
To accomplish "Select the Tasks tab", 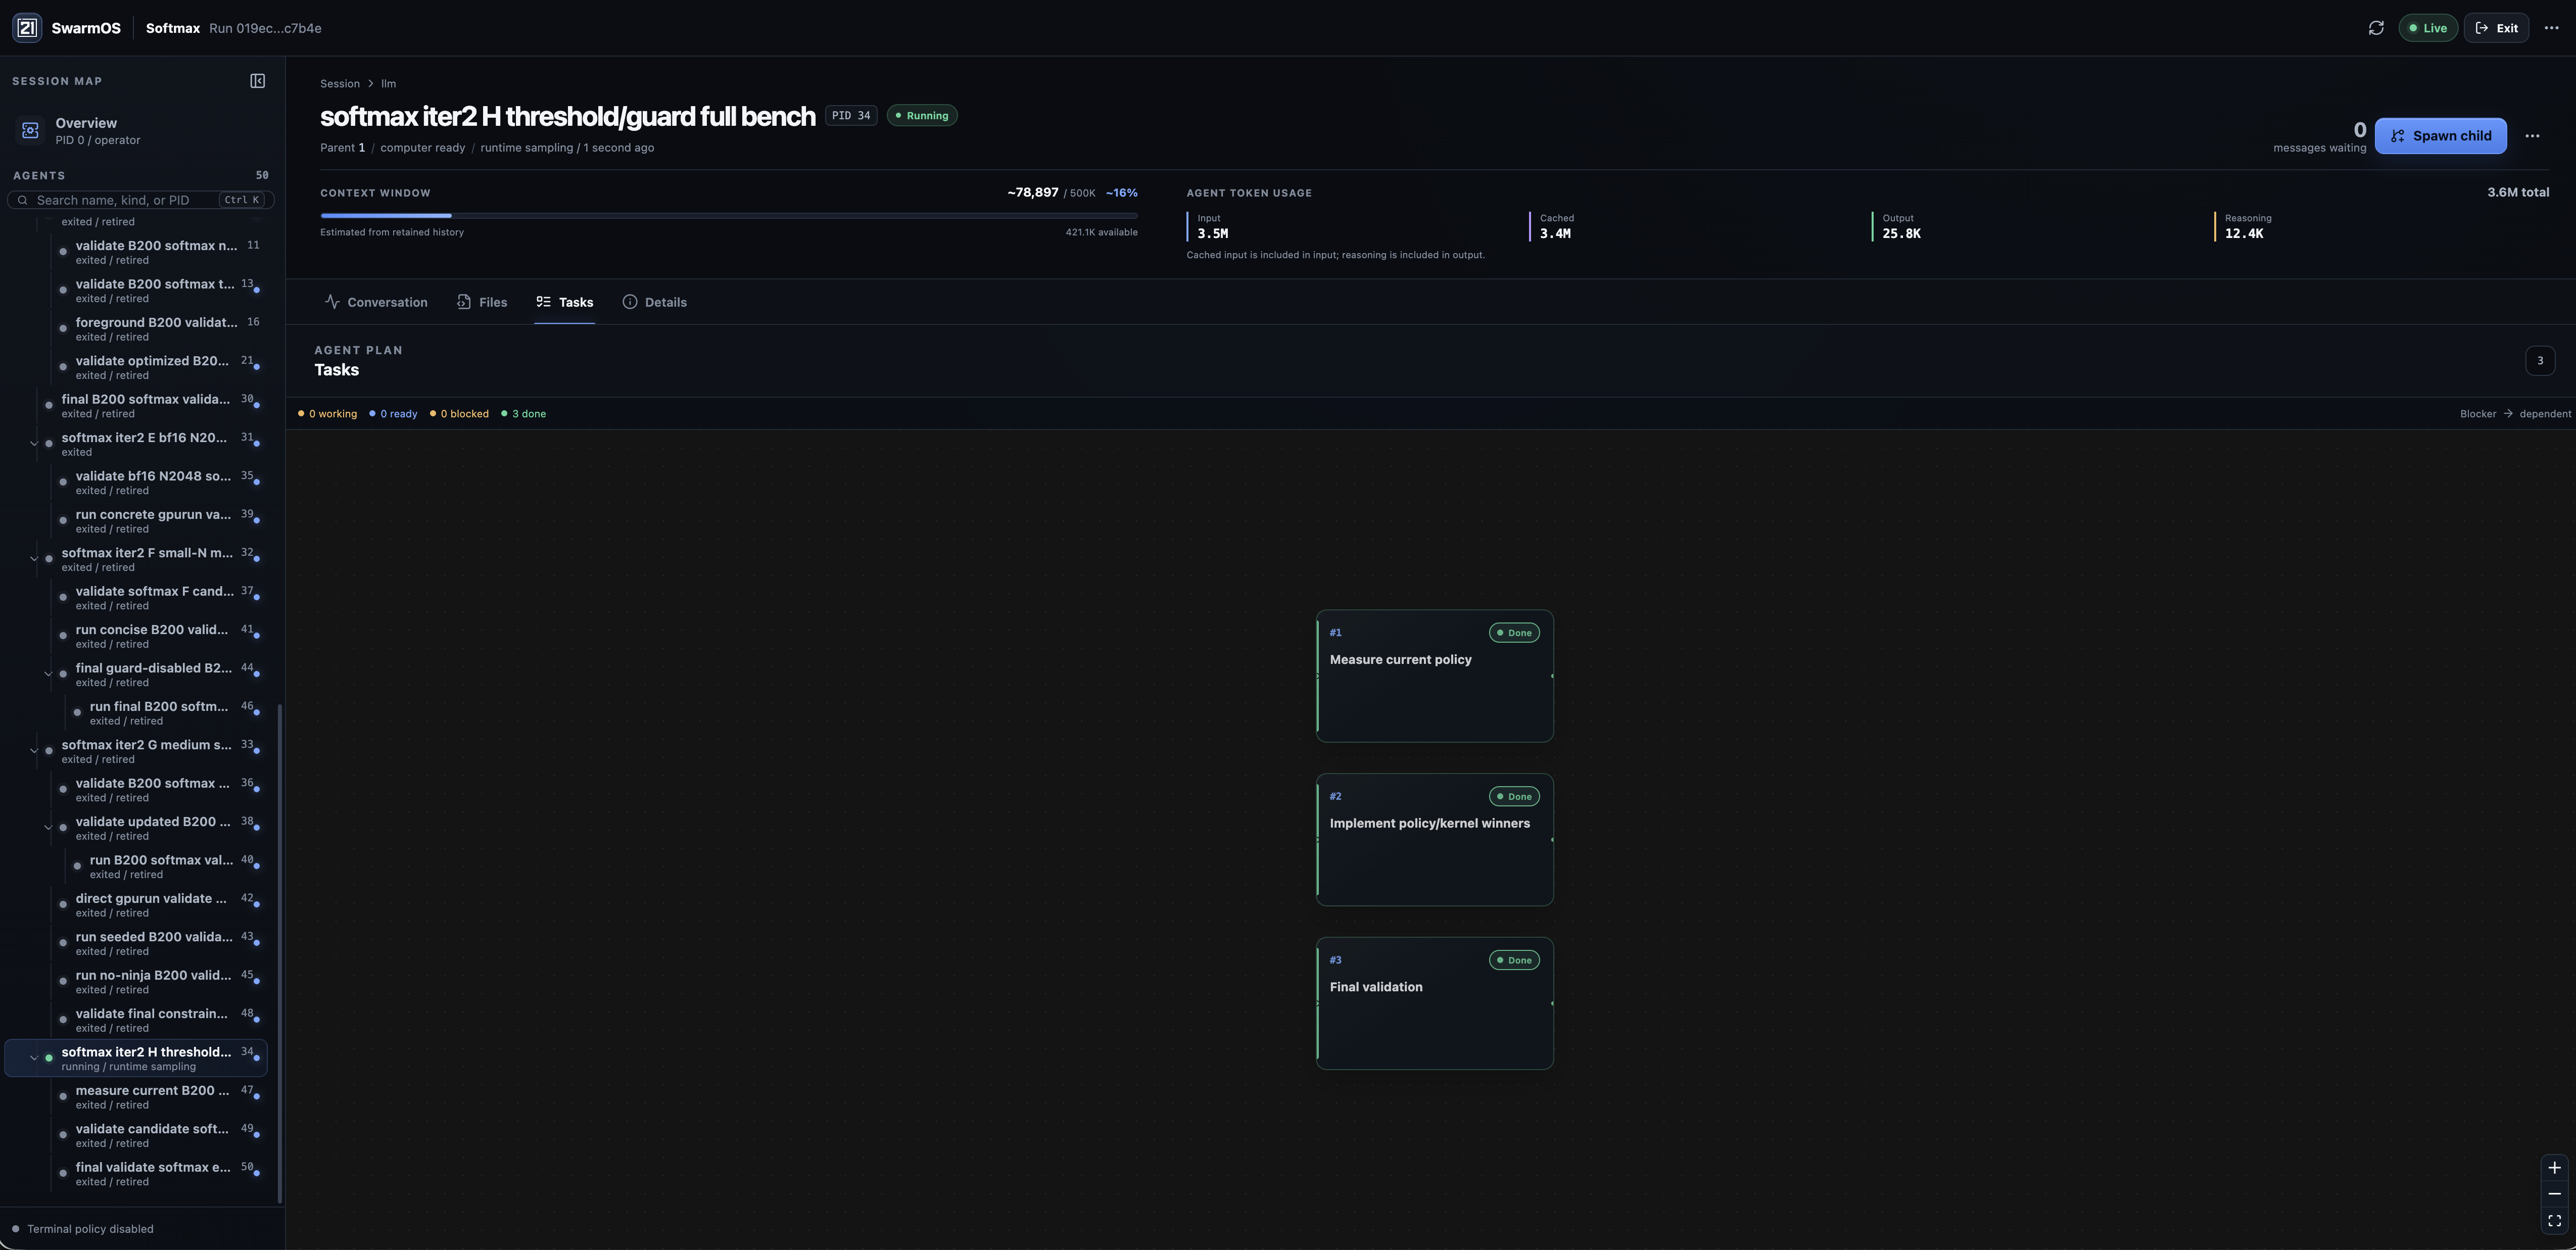I will tap(564, 302).
